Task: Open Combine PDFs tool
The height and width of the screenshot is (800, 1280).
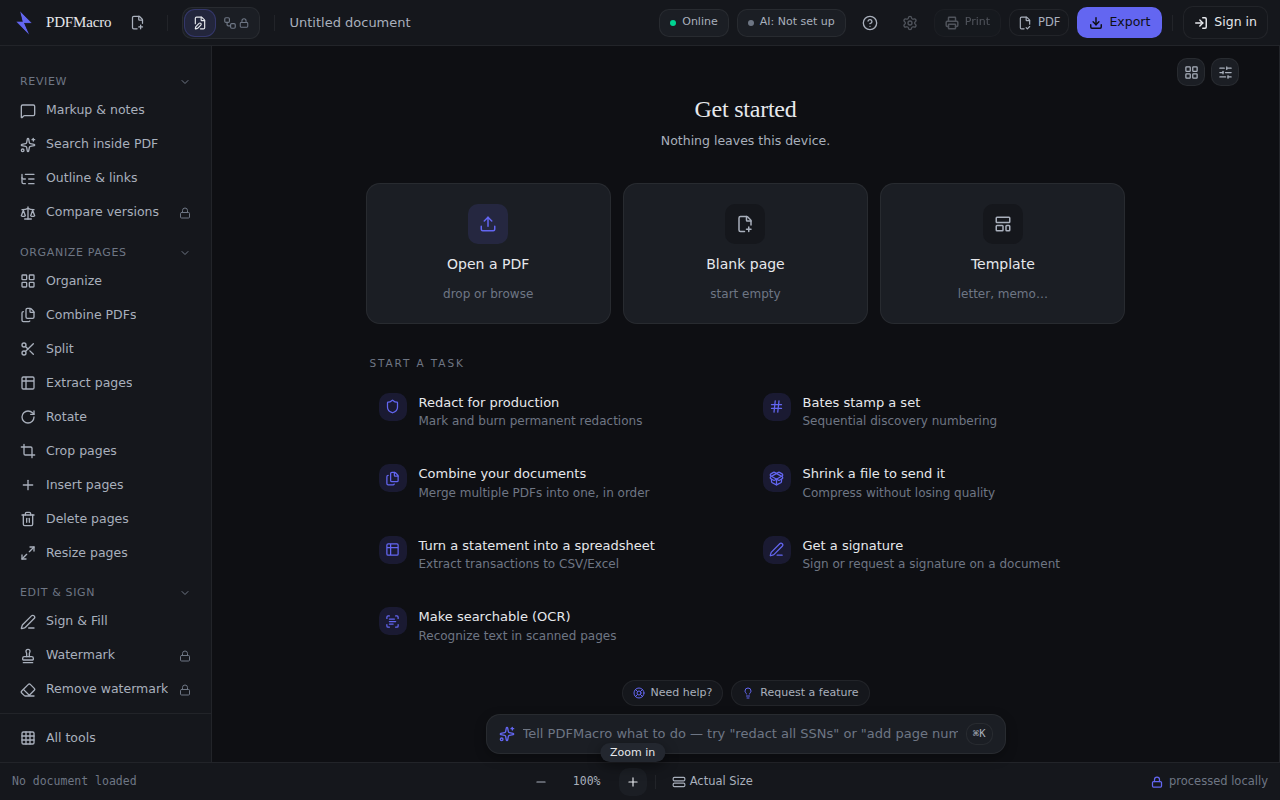Action: 106,315
